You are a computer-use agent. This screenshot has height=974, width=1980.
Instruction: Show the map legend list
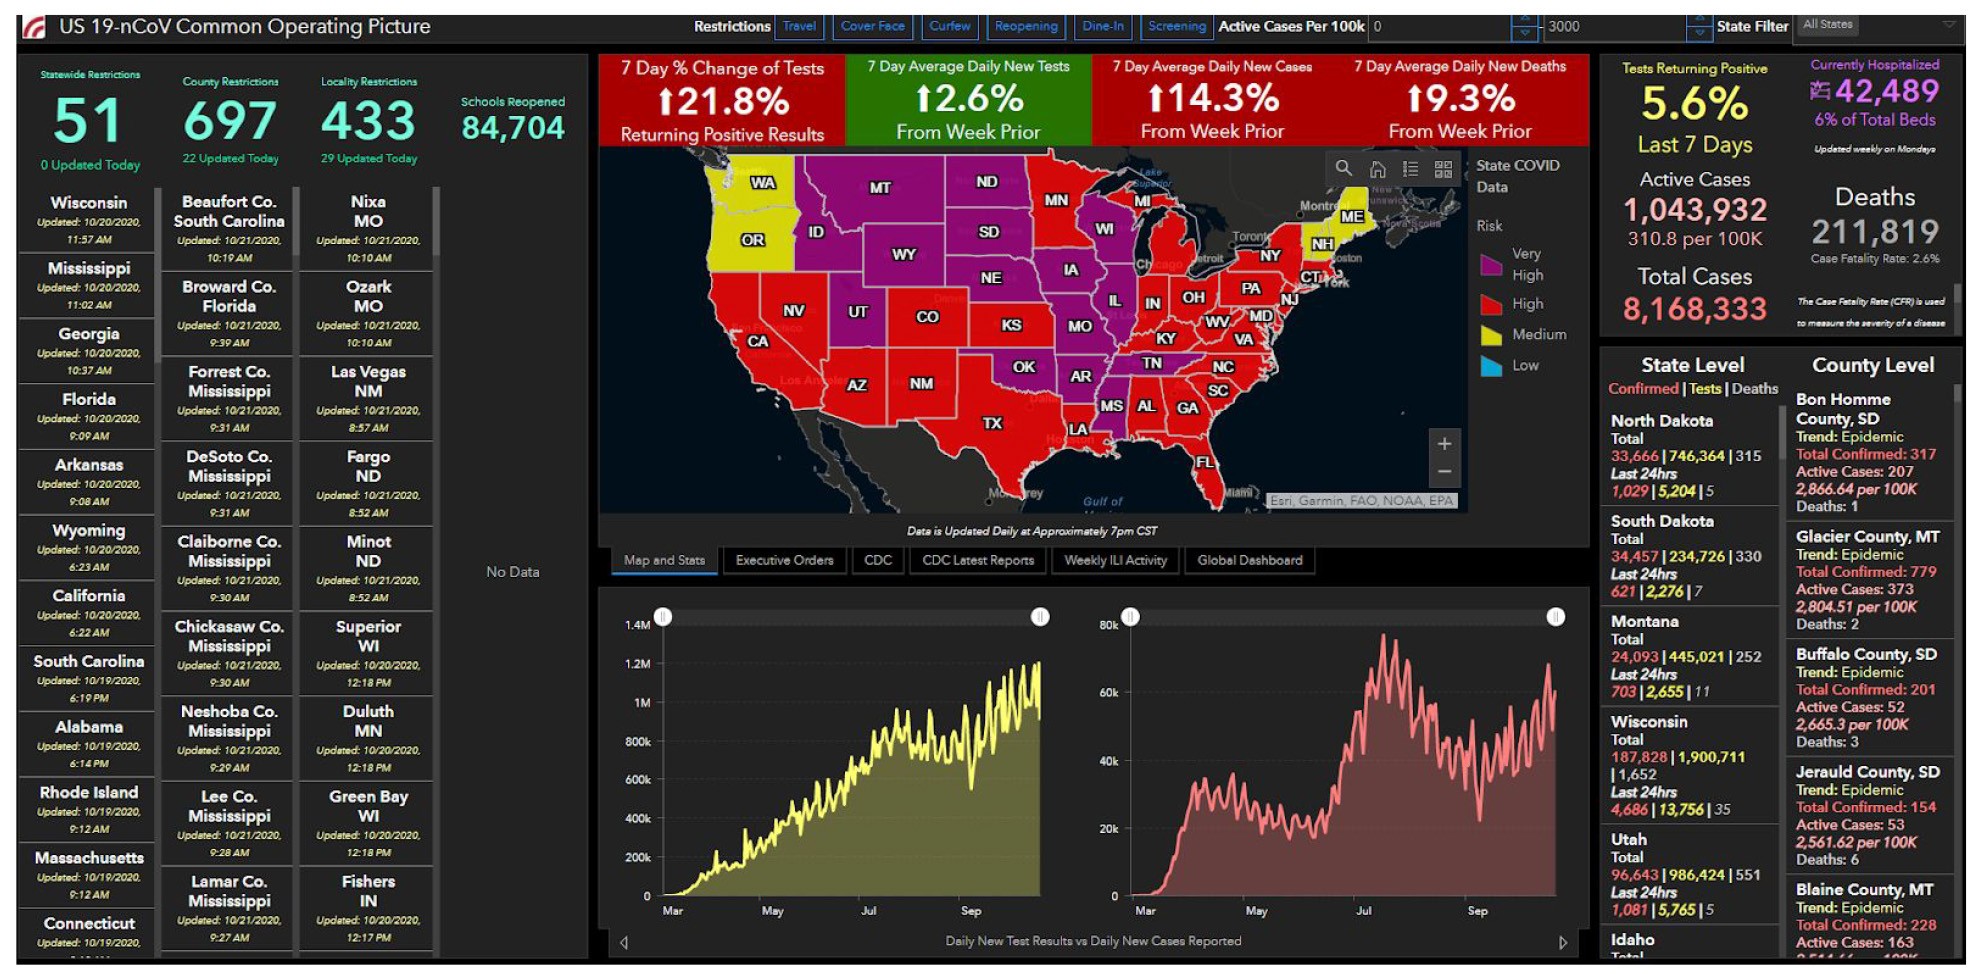[x=1410, y=169]
